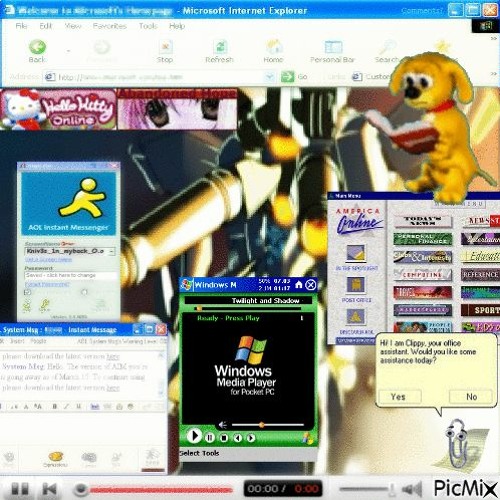
Task: Click the Send icon in Instant Message window
Action: tap(153, 457)
